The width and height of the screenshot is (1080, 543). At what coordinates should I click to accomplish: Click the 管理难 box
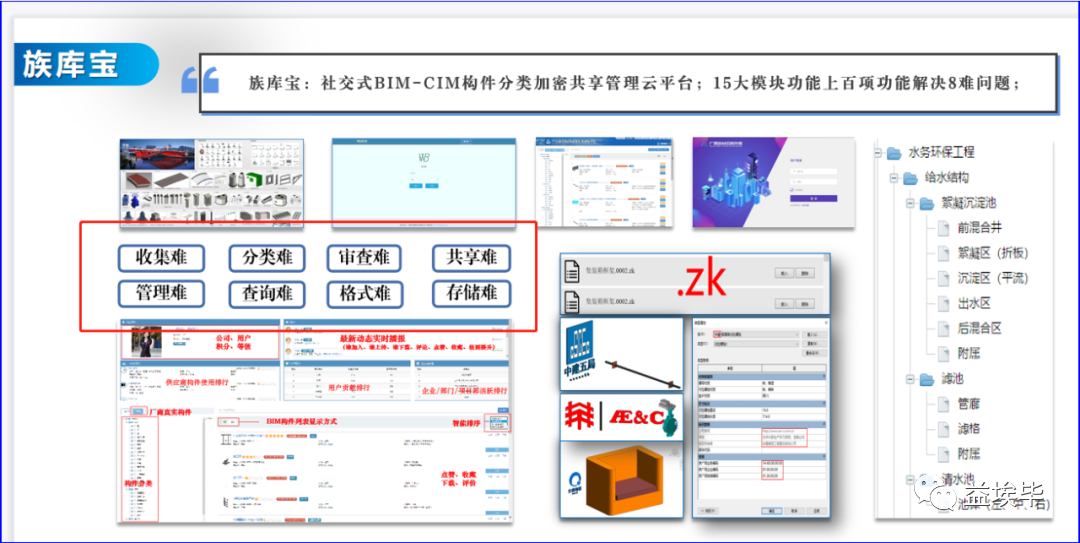pos(162,294)
